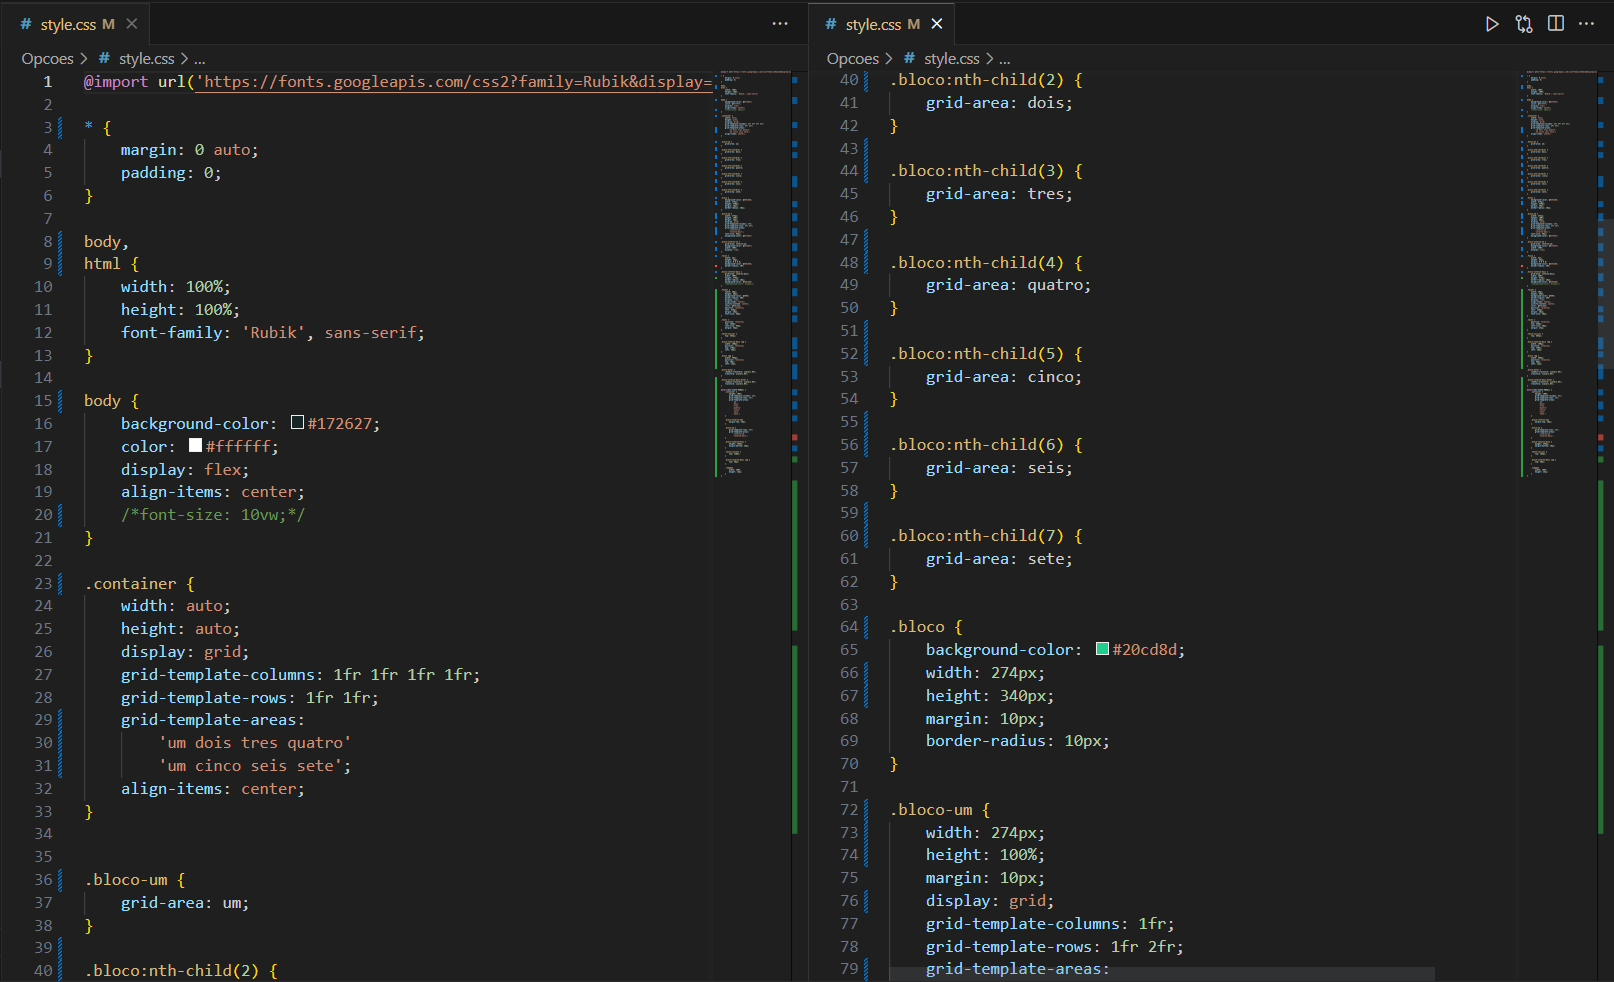The width and height of the screenshot is (1614, 982).
Task: Expand the style.css breadcrumb in right editor
Action: 951,59
